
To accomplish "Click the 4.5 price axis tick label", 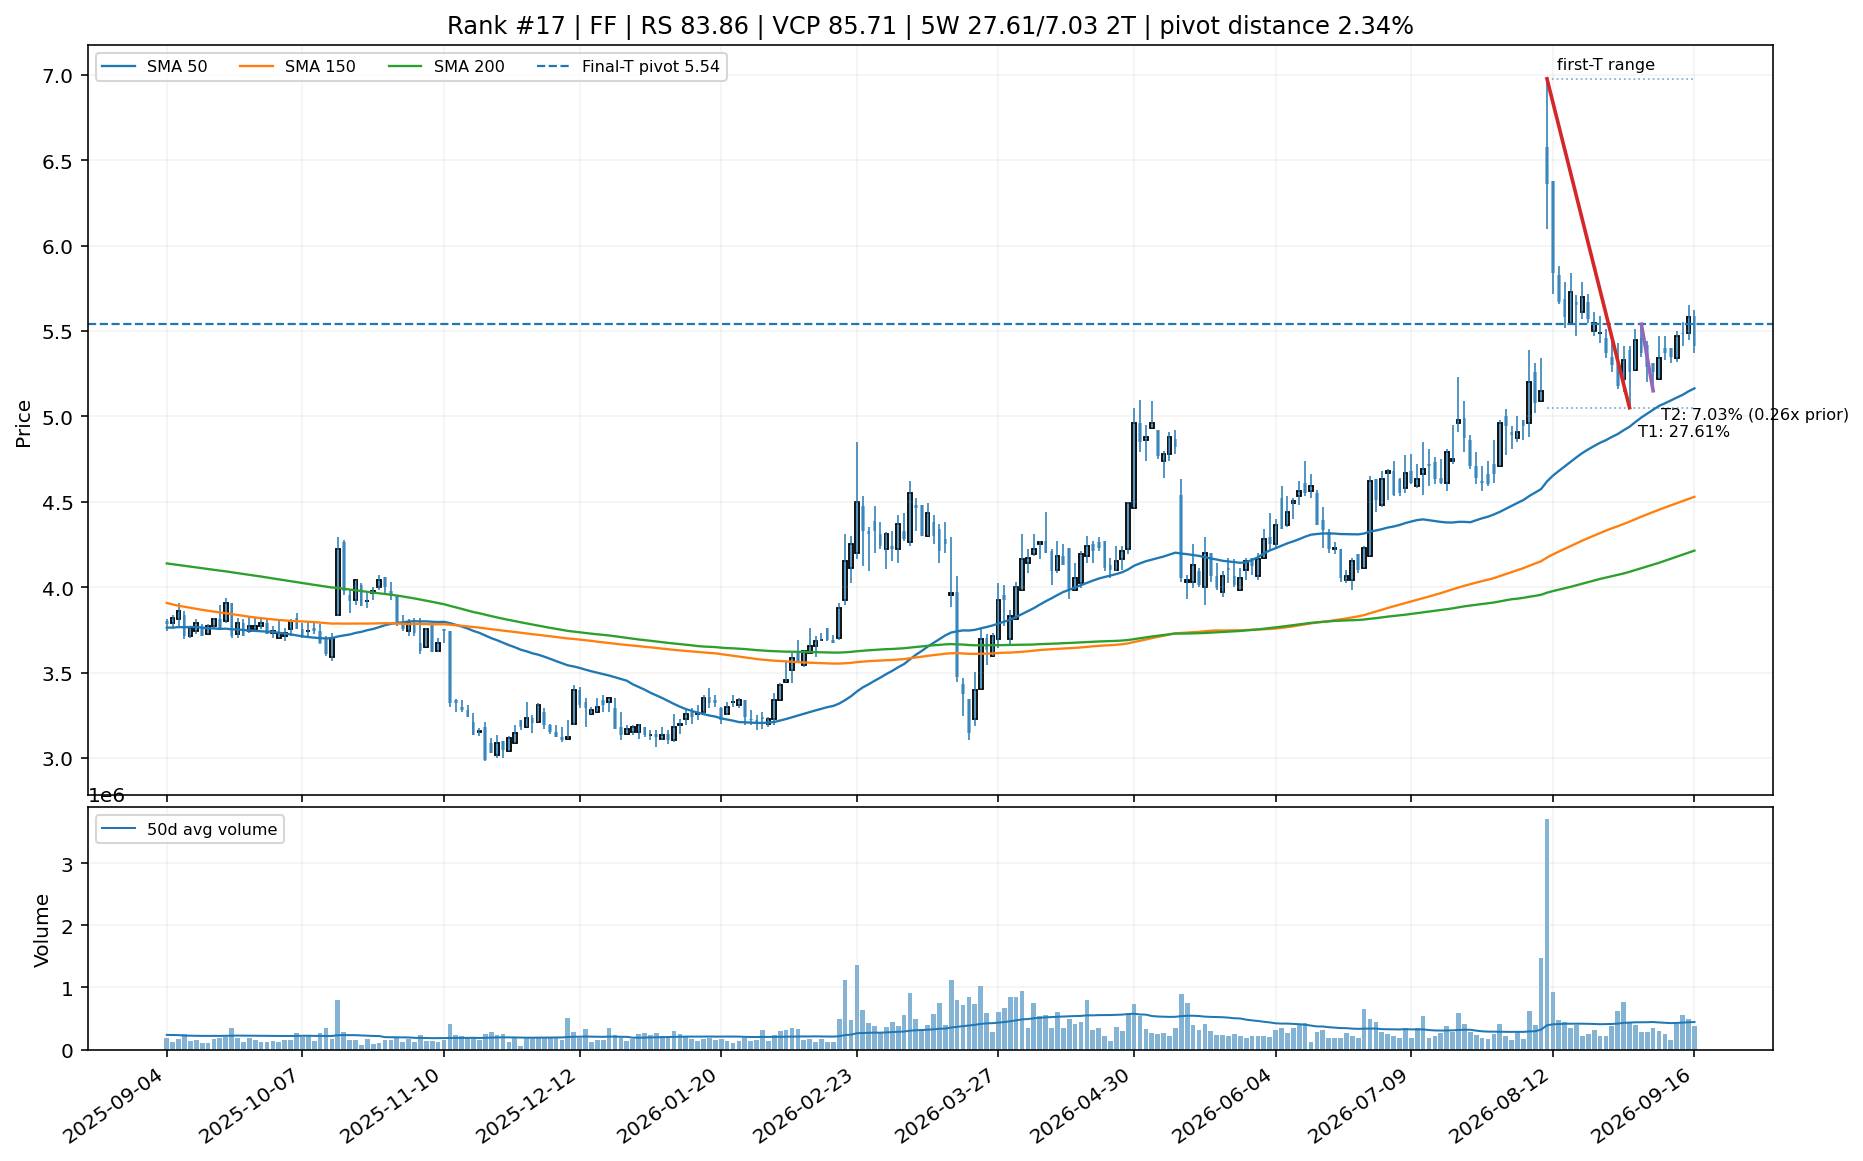I will (59, 502).
